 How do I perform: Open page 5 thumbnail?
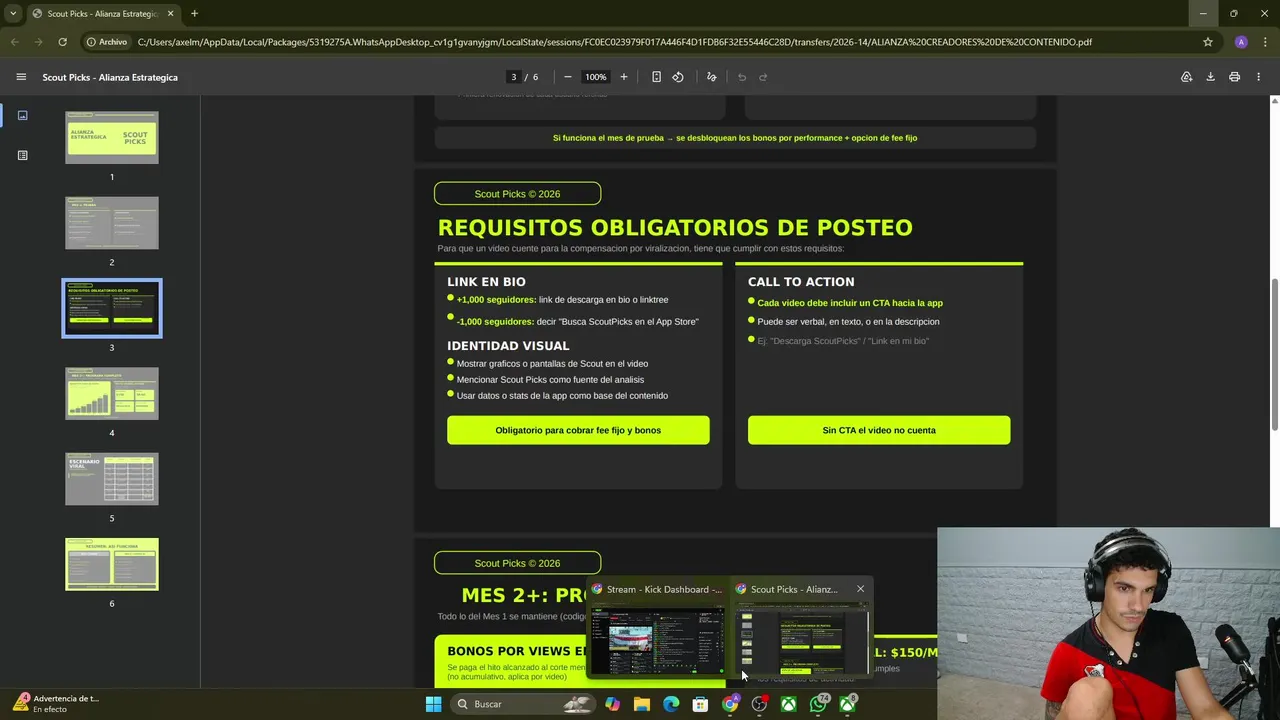pyautogui.click(x=112, y=479)
